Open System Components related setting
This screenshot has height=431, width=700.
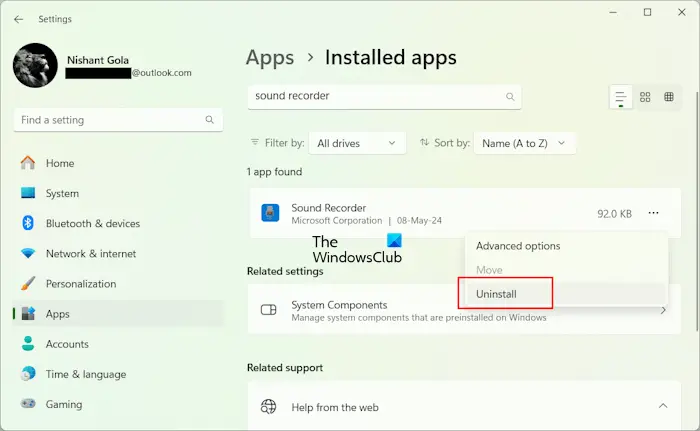click(x=464, y=310)
